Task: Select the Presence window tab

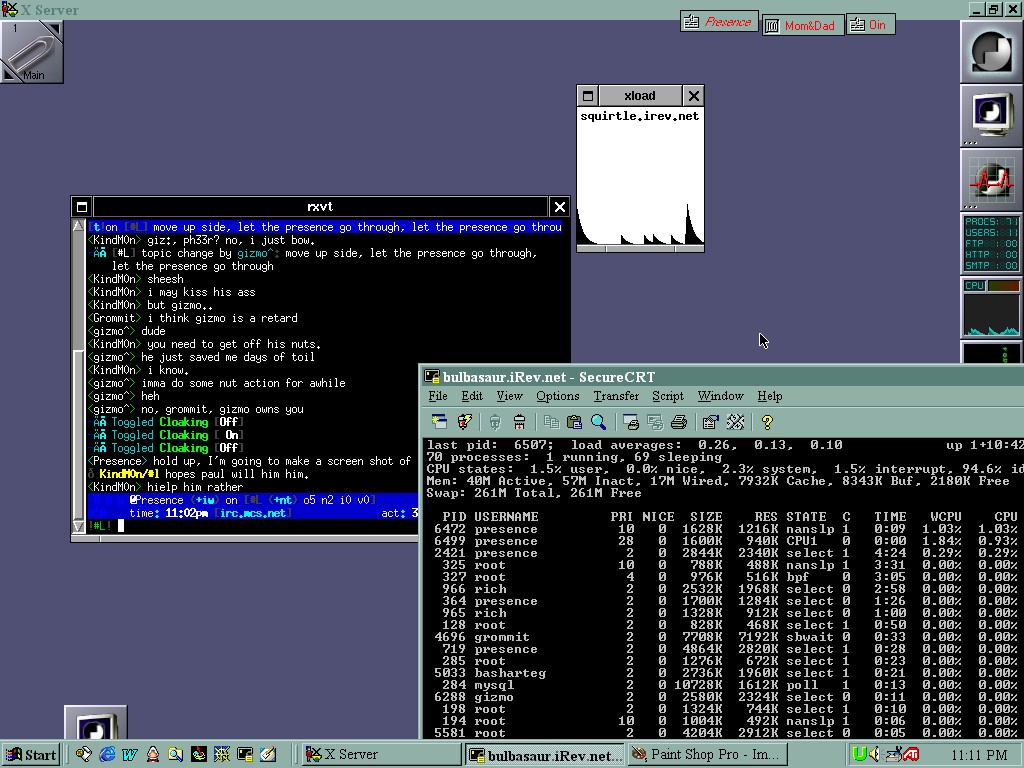Action: 718,22
